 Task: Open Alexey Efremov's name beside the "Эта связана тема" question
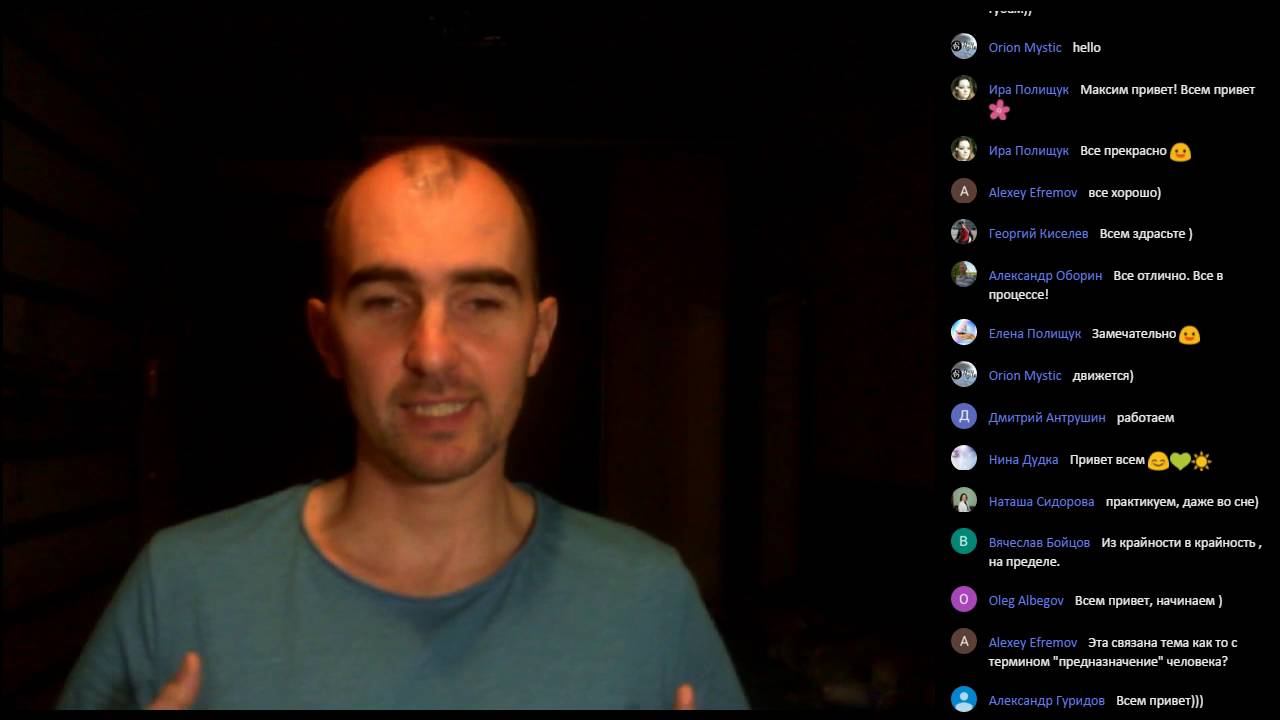1033,642
